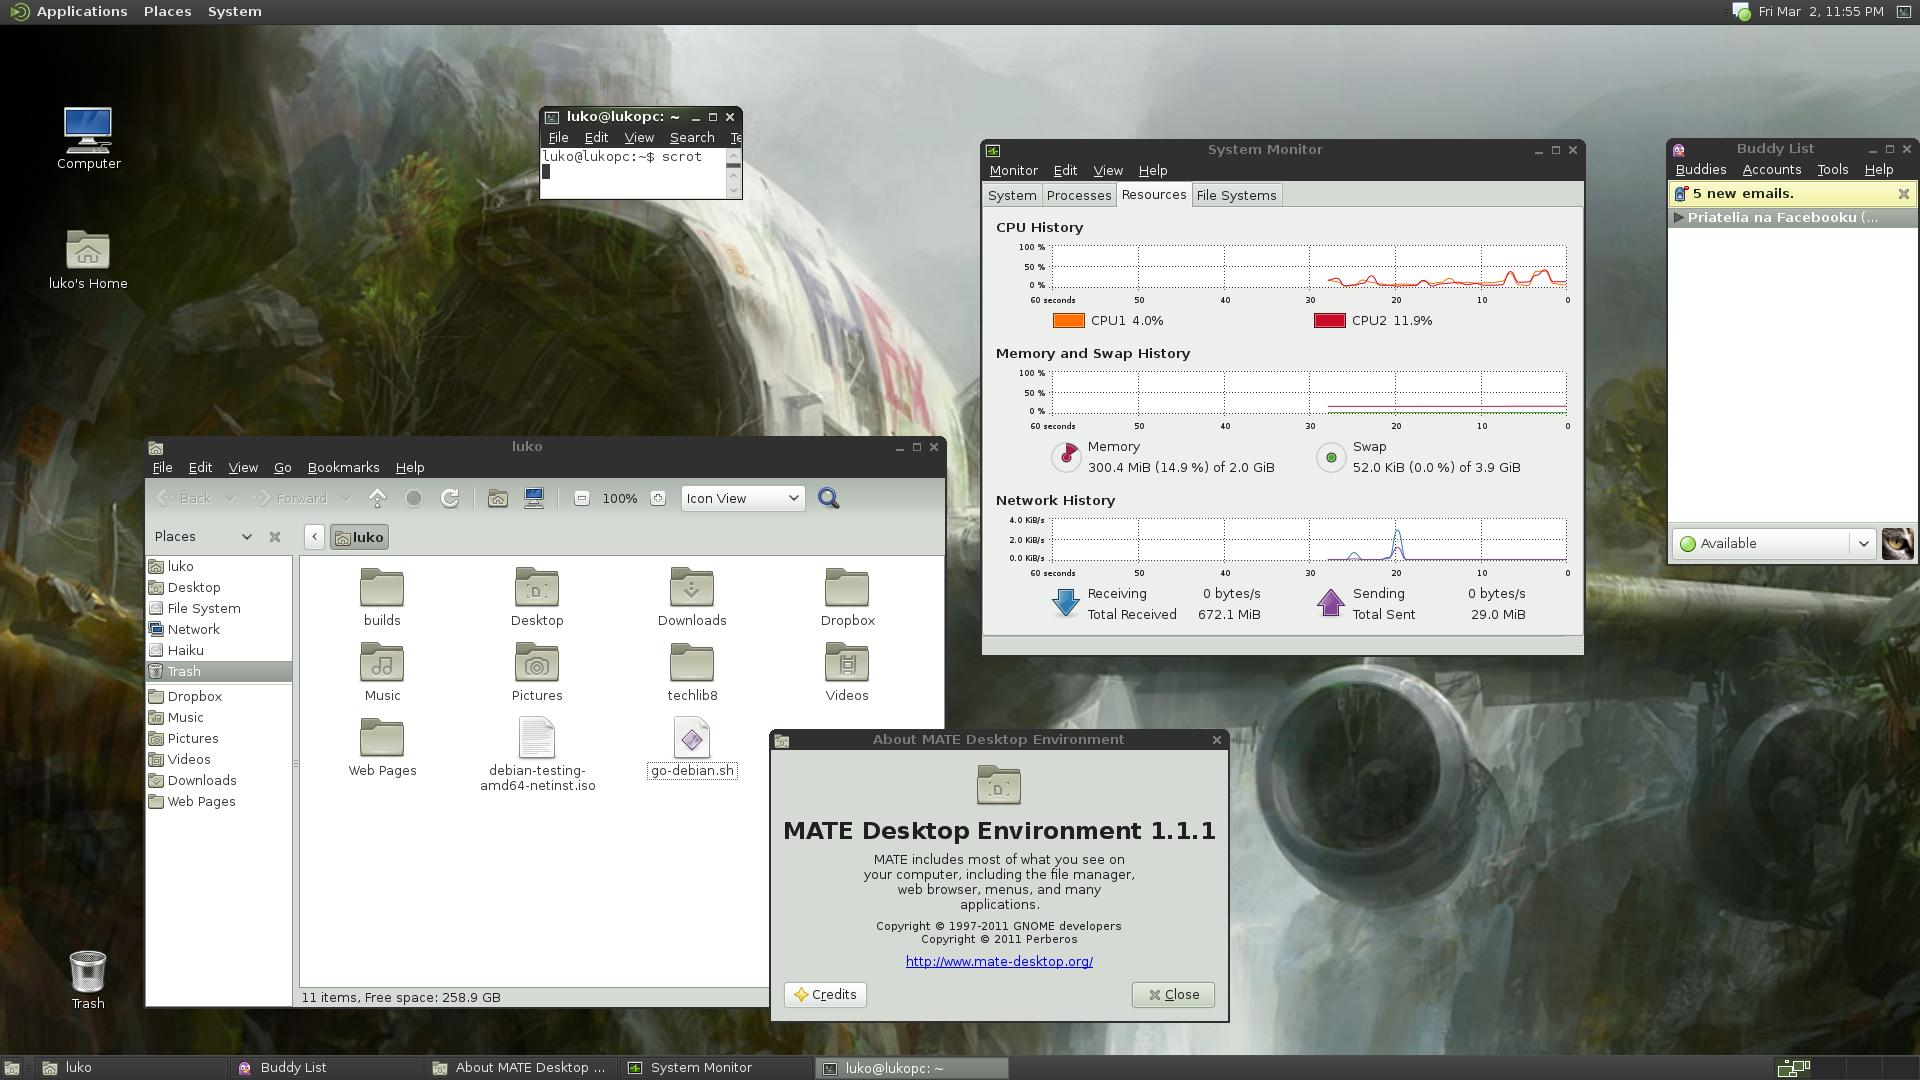Select the Pictures folder icon in file pane
The height and width of the screenshot is (1080, 1920).
[537, 672]
